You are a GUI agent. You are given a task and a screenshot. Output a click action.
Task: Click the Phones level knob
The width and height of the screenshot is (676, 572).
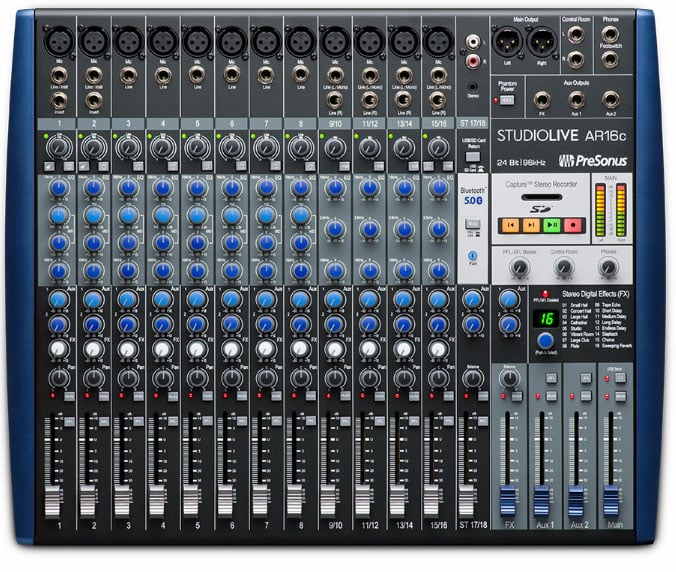(x=608, y=267)
